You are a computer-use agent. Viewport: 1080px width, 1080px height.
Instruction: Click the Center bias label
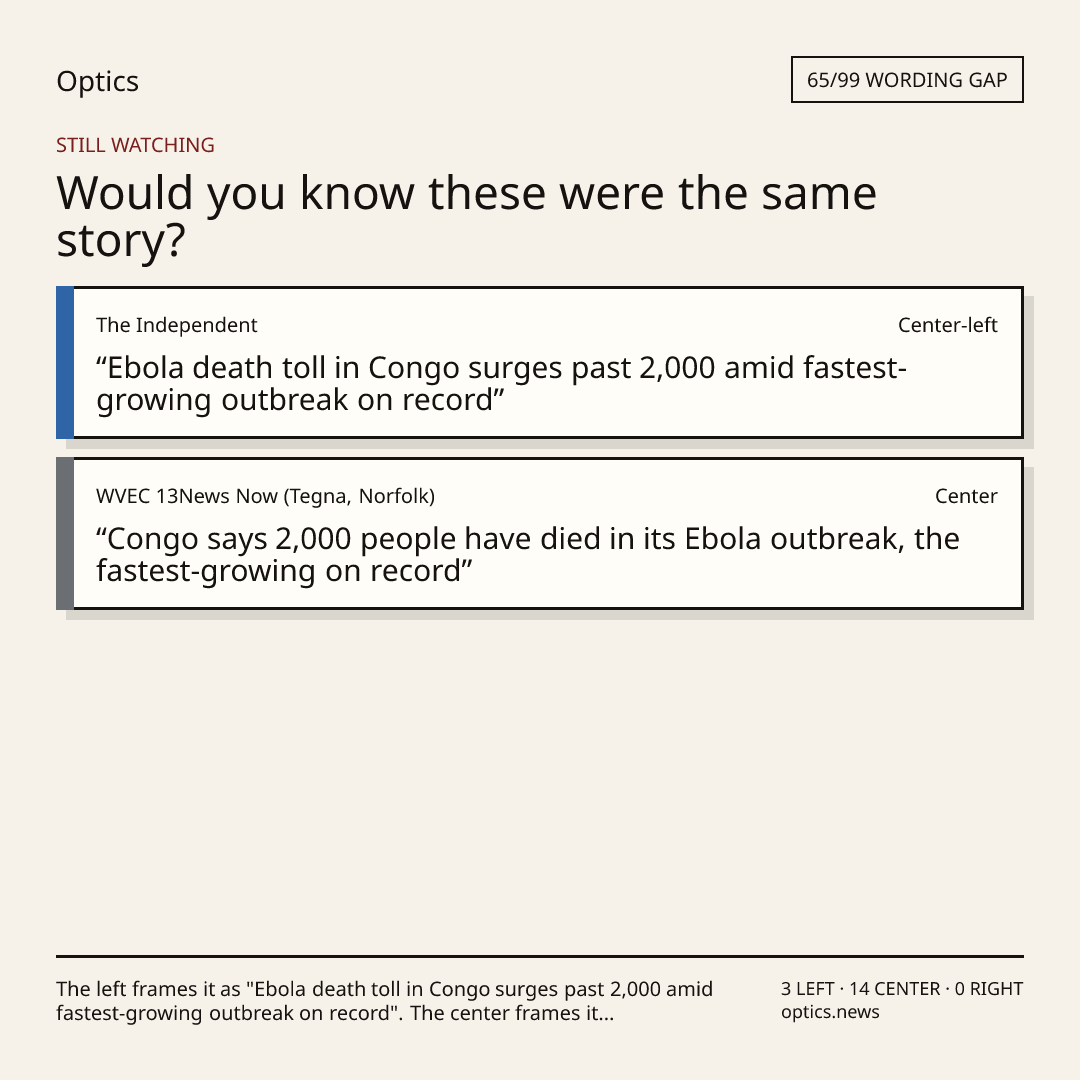(966, 496)
